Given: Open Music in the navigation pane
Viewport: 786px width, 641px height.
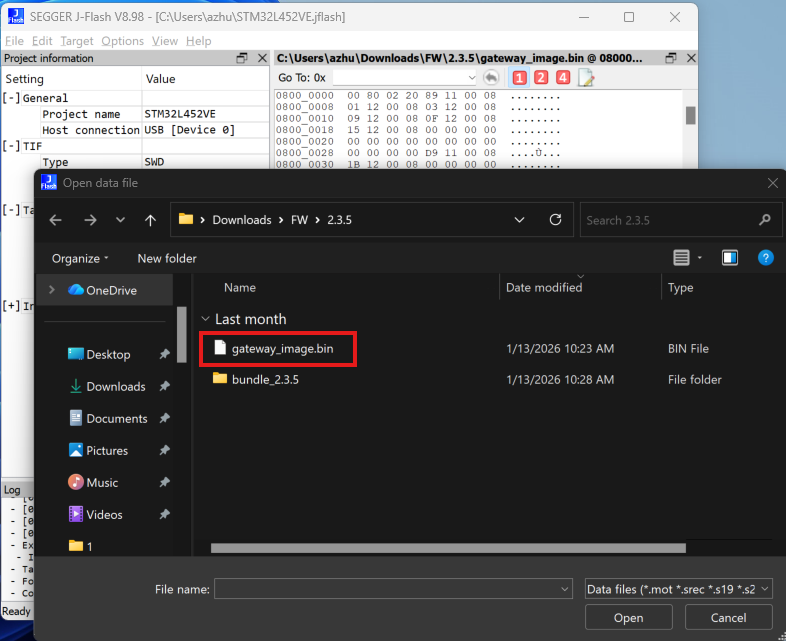Looking at the screenshot, I should 102,483.
